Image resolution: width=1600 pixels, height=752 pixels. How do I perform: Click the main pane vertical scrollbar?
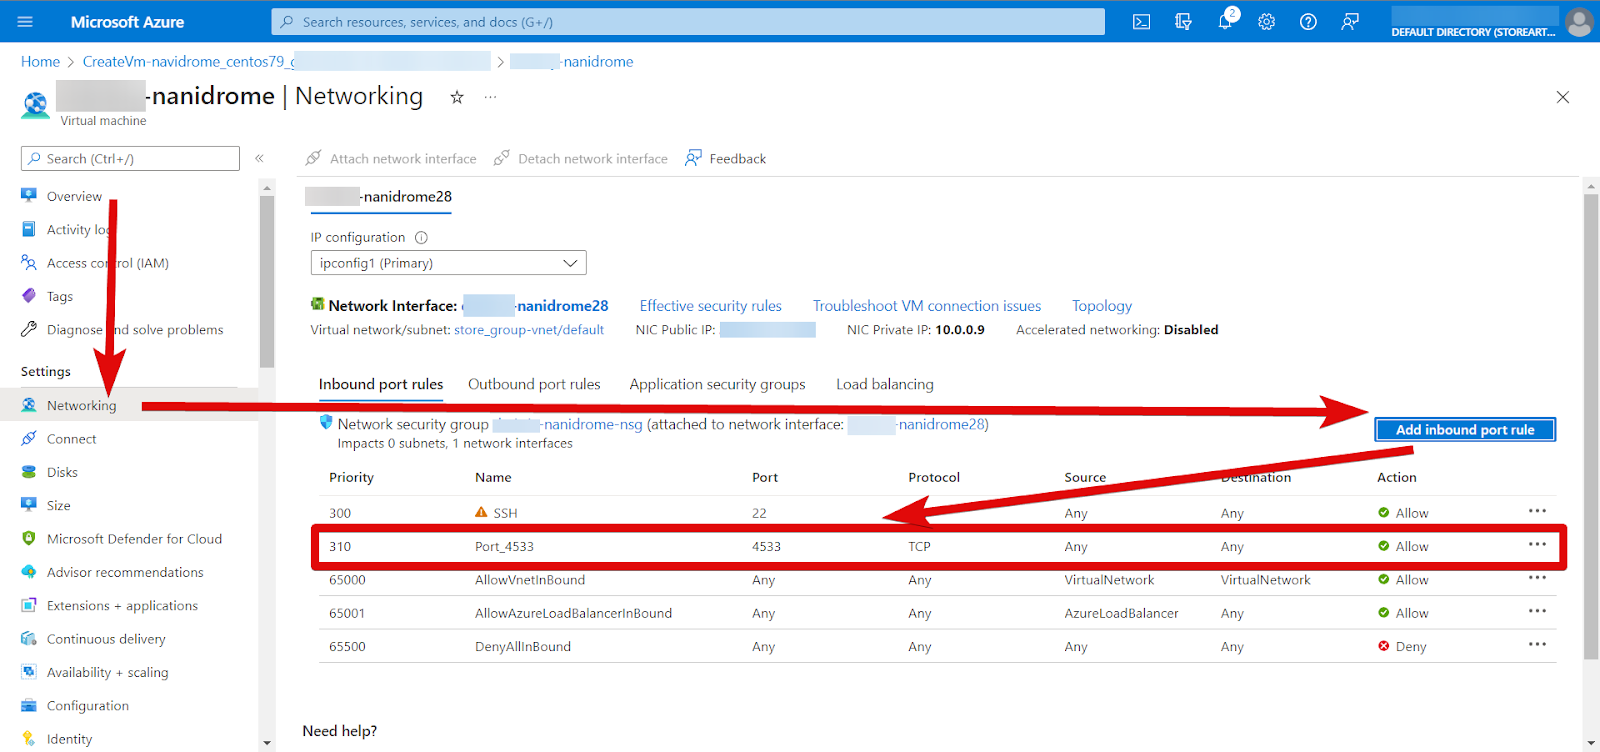pos(1591,427)
